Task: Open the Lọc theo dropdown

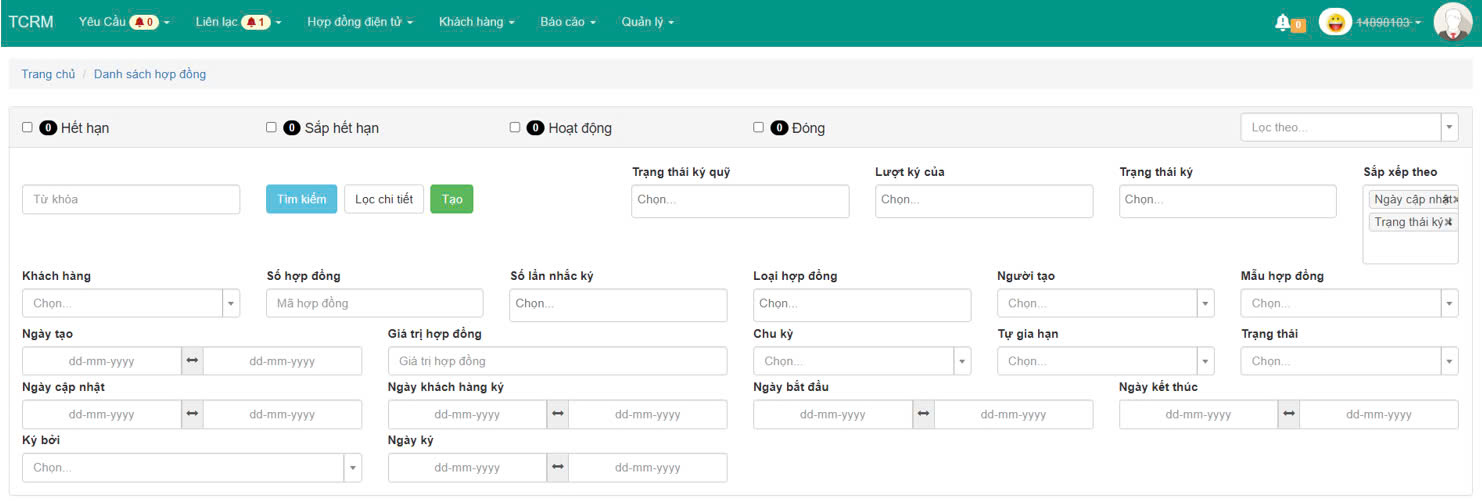Action: click(1348, 127)
